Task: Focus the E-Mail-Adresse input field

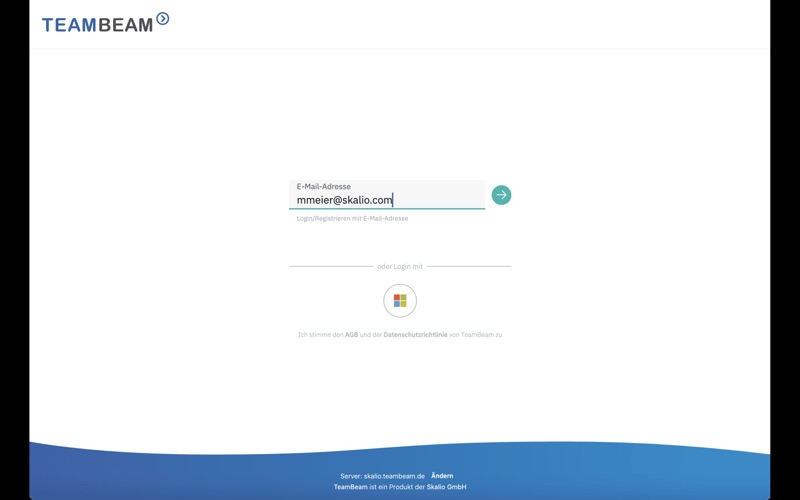Action: [x=387, y=194]
